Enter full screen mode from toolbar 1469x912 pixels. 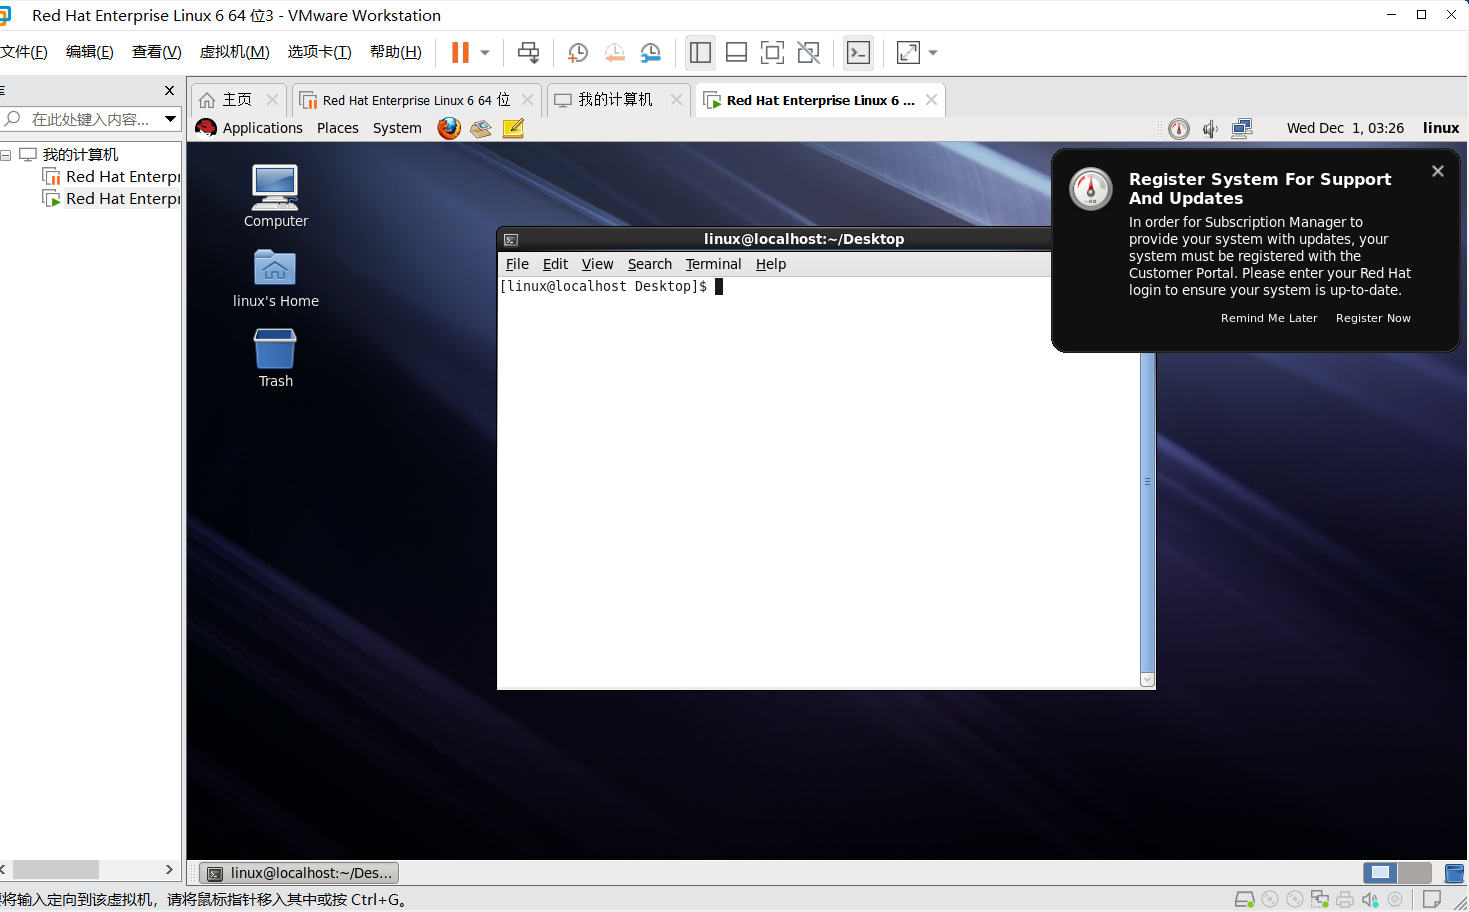click(772, 53)
